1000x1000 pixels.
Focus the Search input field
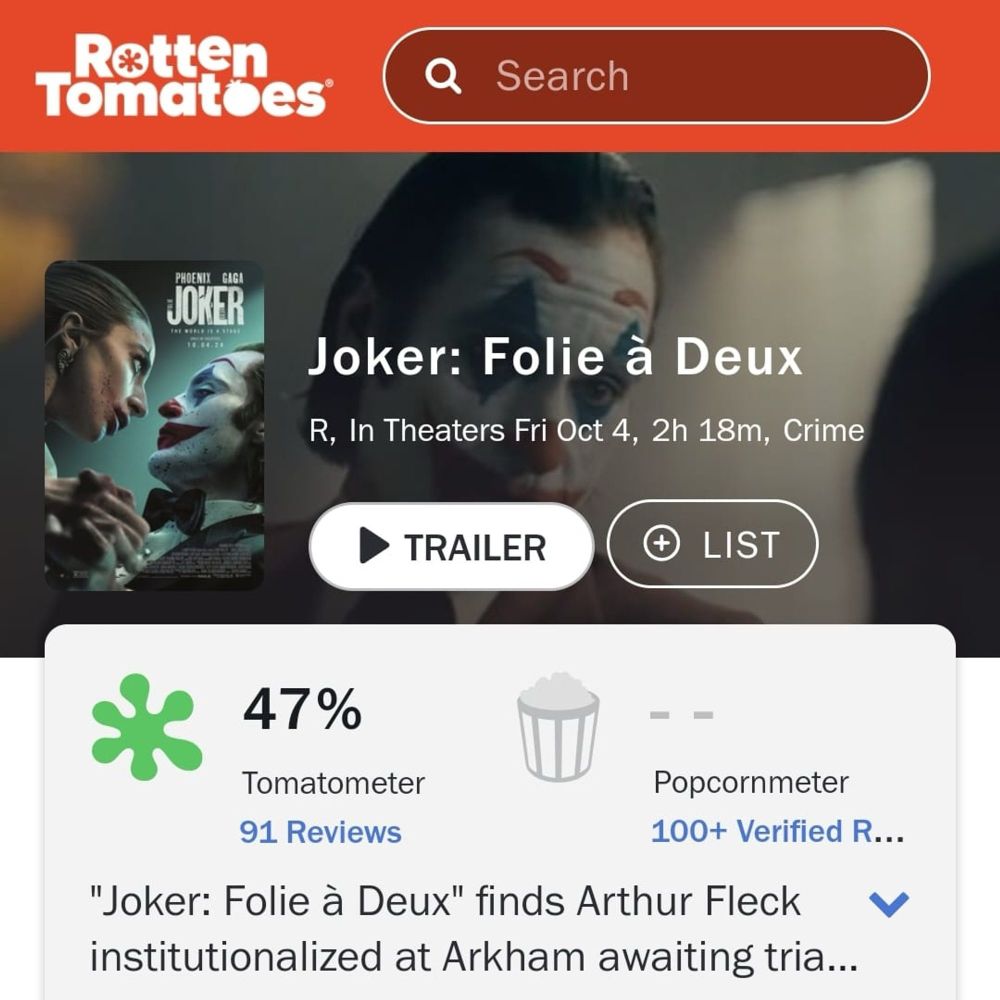(656, 75)
